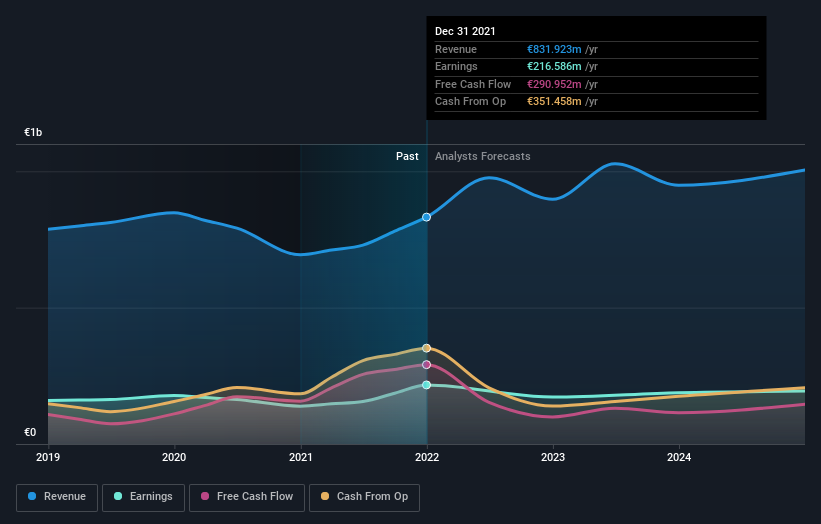Click the Earnings row label in tooltip
This screenshot has height=524, width=821.
[457, 66]
